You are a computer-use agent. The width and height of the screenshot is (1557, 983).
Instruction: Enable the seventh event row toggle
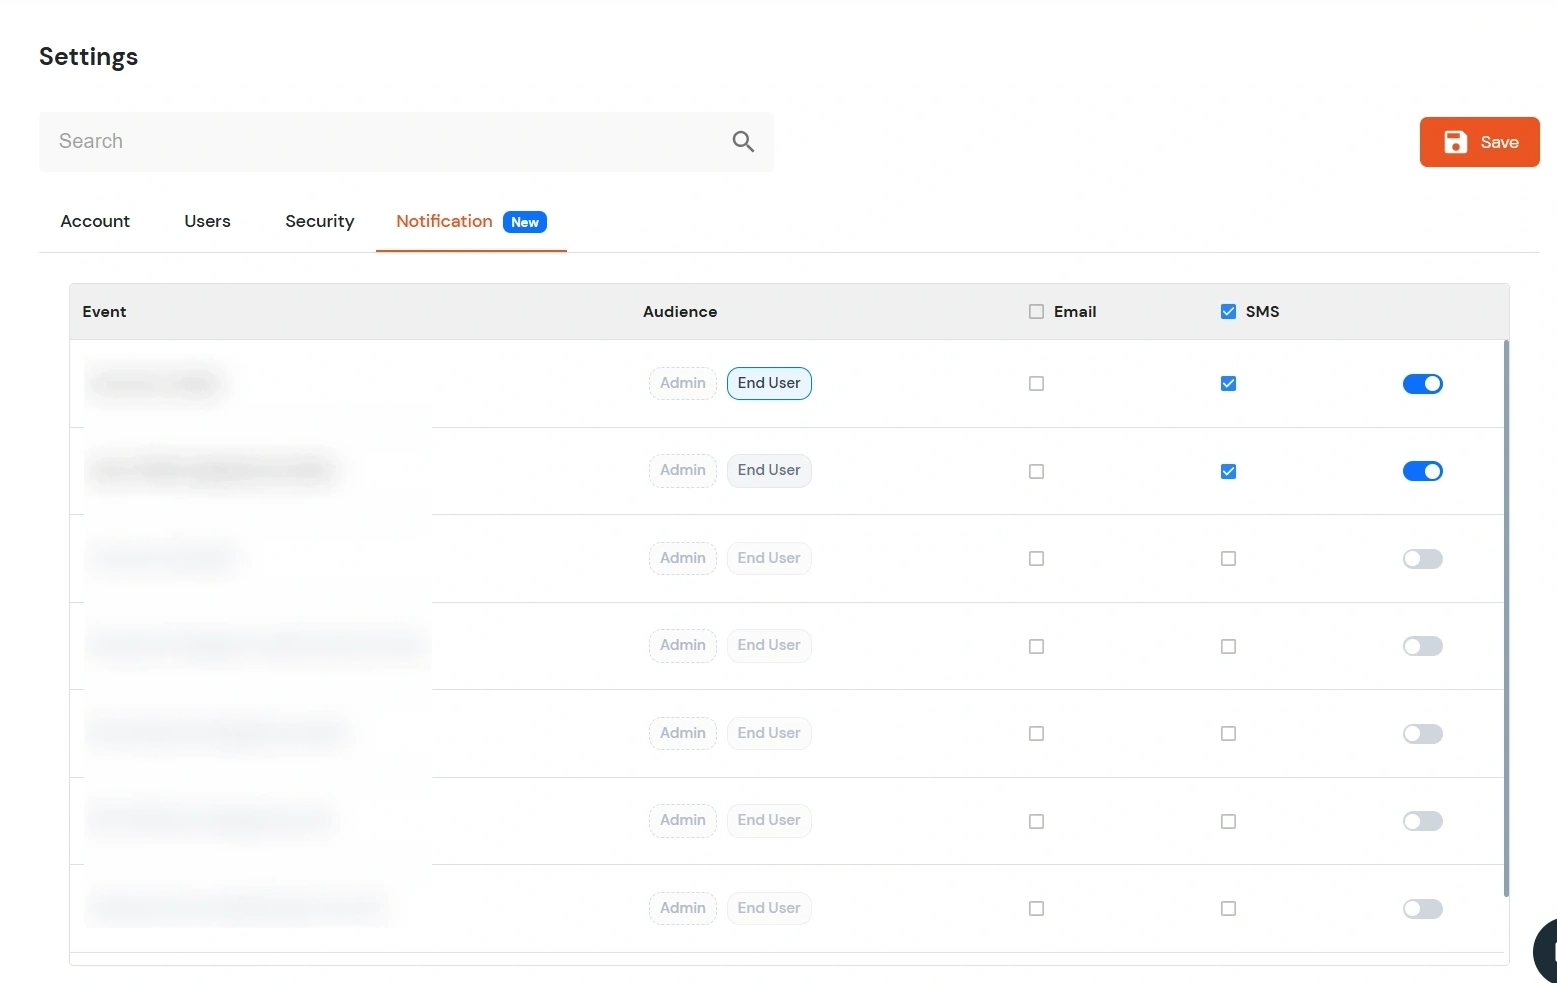point(1422,909)
